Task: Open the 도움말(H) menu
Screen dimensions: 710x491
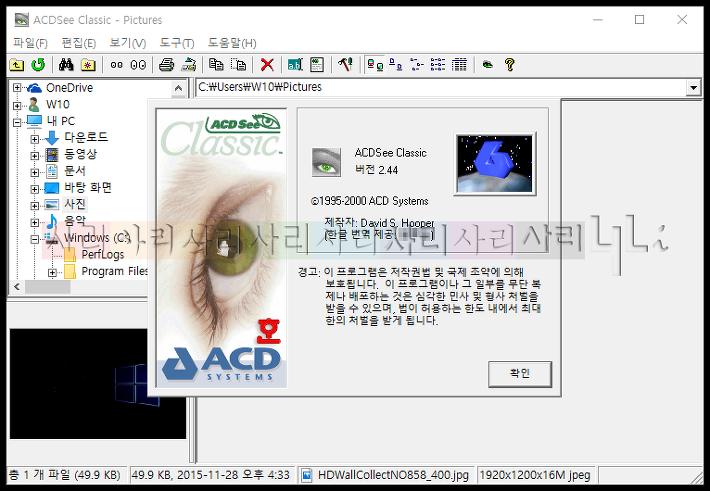Action: pos(232,43)
